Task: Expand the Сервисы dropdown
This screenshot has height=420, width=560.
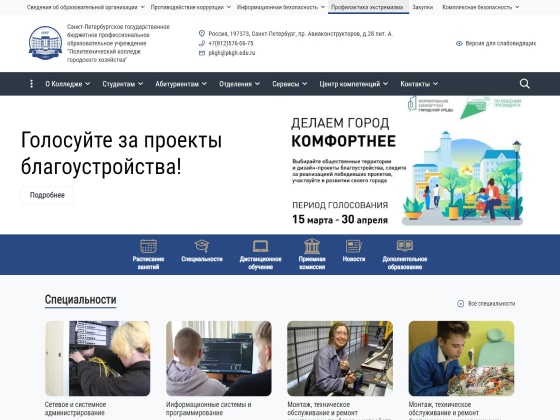Action: click(289, 84)
